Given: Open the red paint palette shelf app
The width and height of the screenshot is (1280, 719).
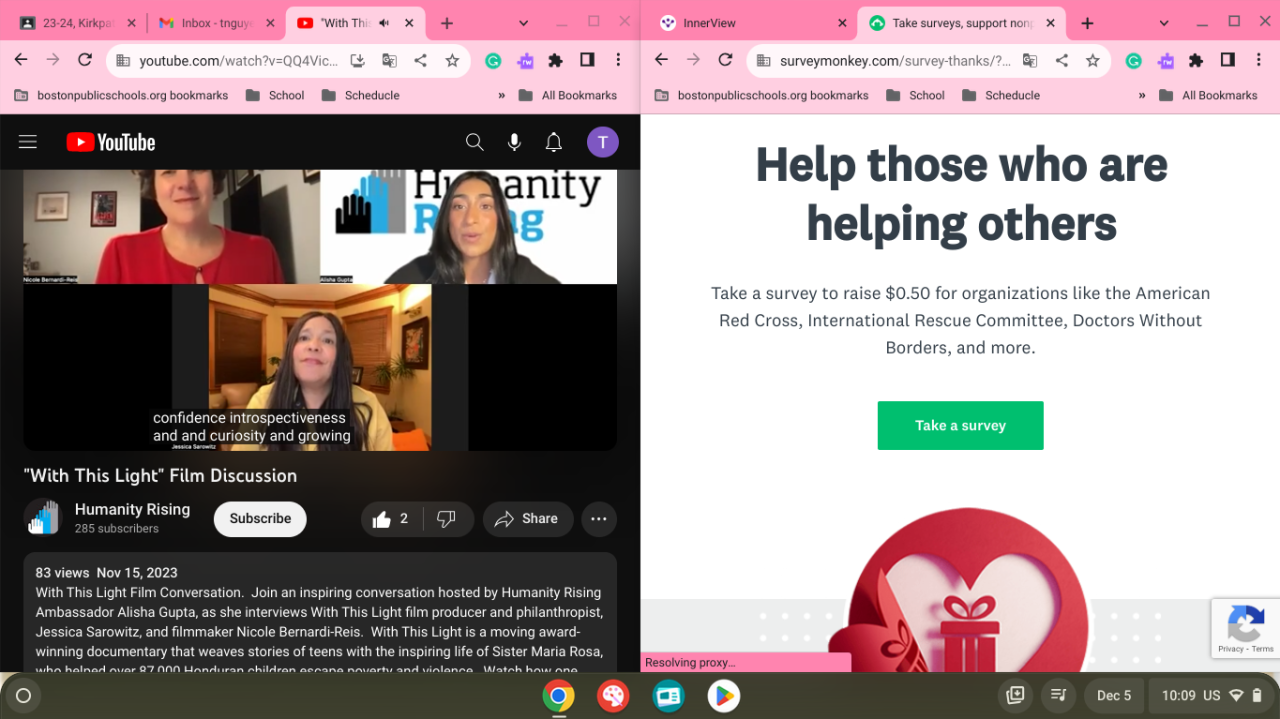Looking at the screenshot, I should pos(613,696).
